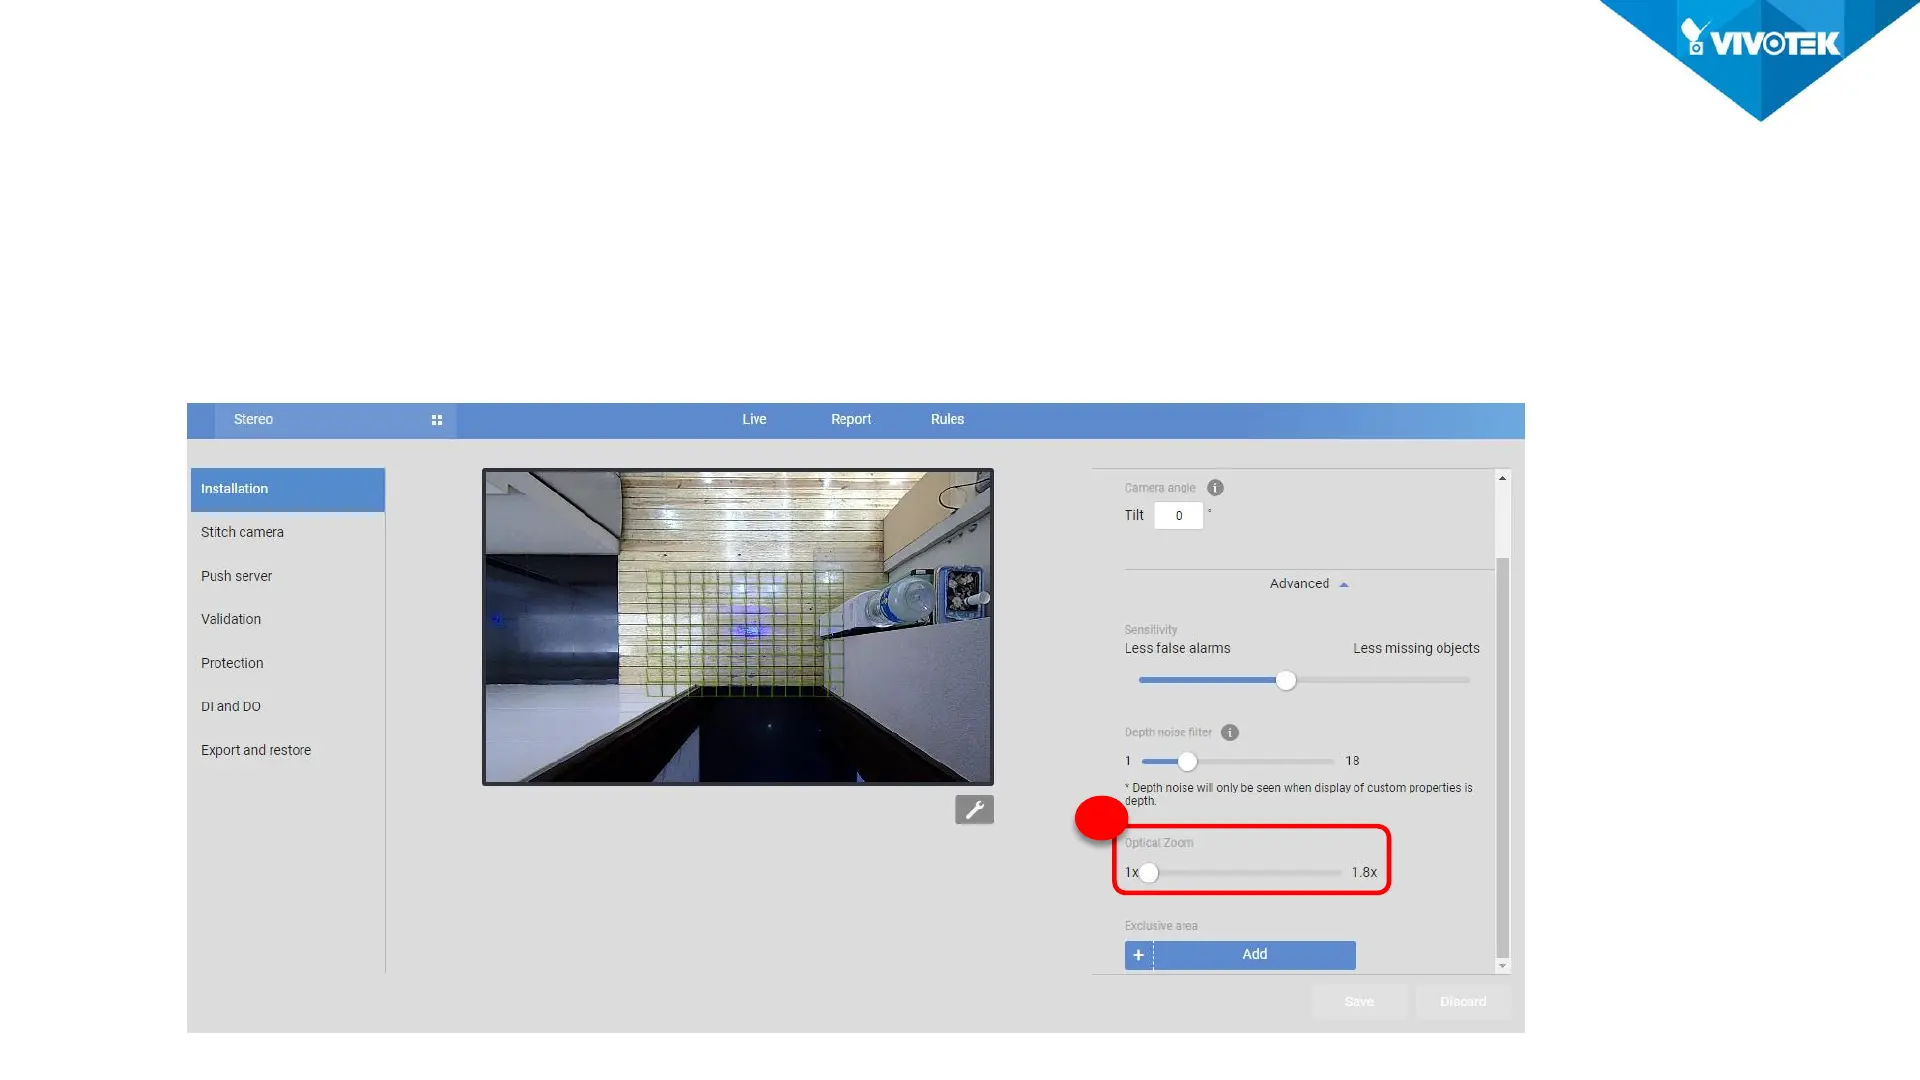Click the Sensitivity slider handle
This screenshot has width=1920, height=1080.
point(1286,681)
